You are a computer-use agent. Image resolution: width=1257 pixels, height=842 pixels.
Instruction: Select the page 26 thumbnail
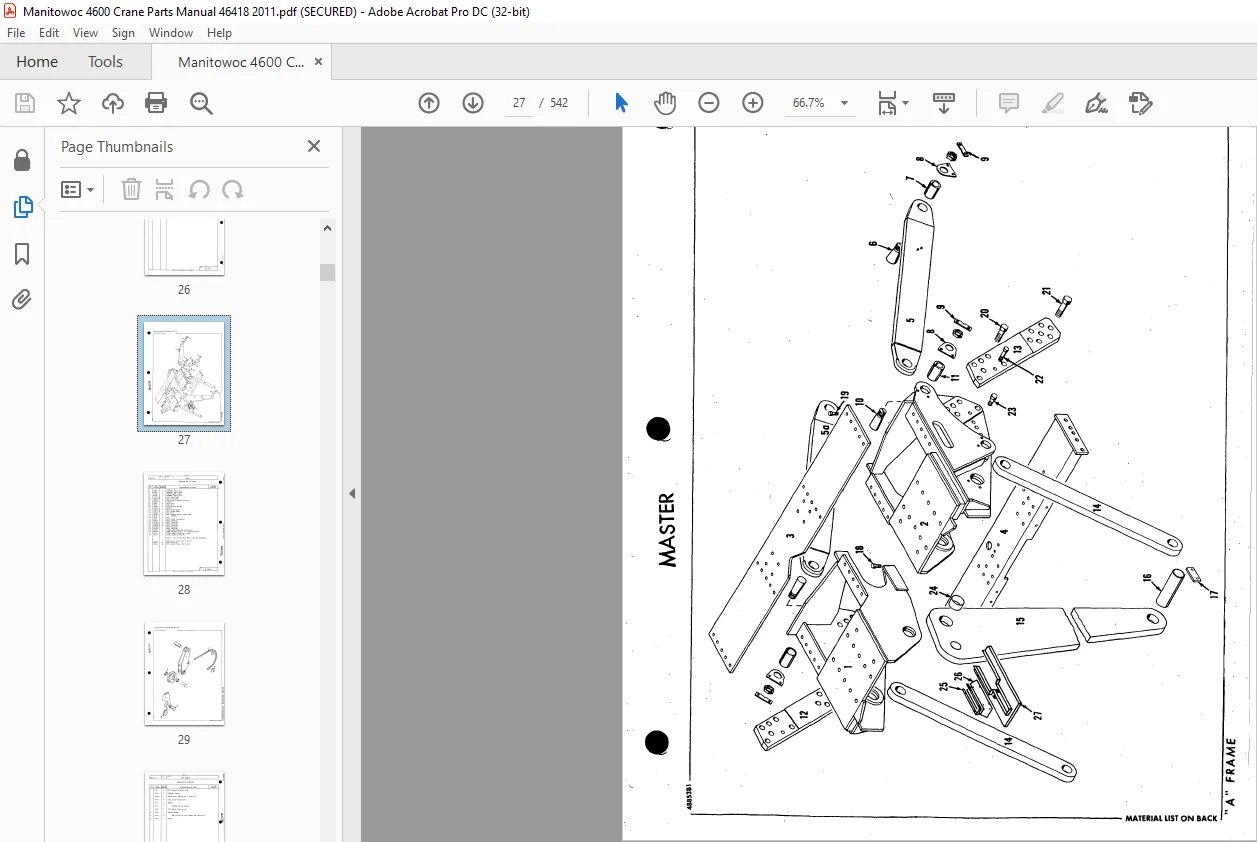(x=184, y=247)
